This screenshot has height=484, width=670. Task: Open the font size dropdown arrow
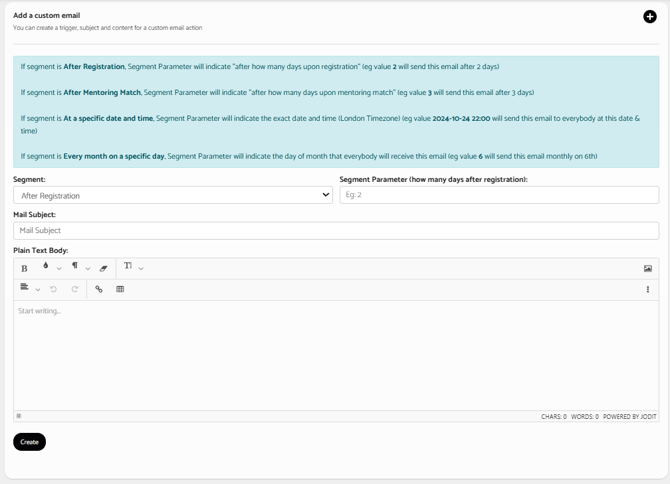(x=141, y=269)
